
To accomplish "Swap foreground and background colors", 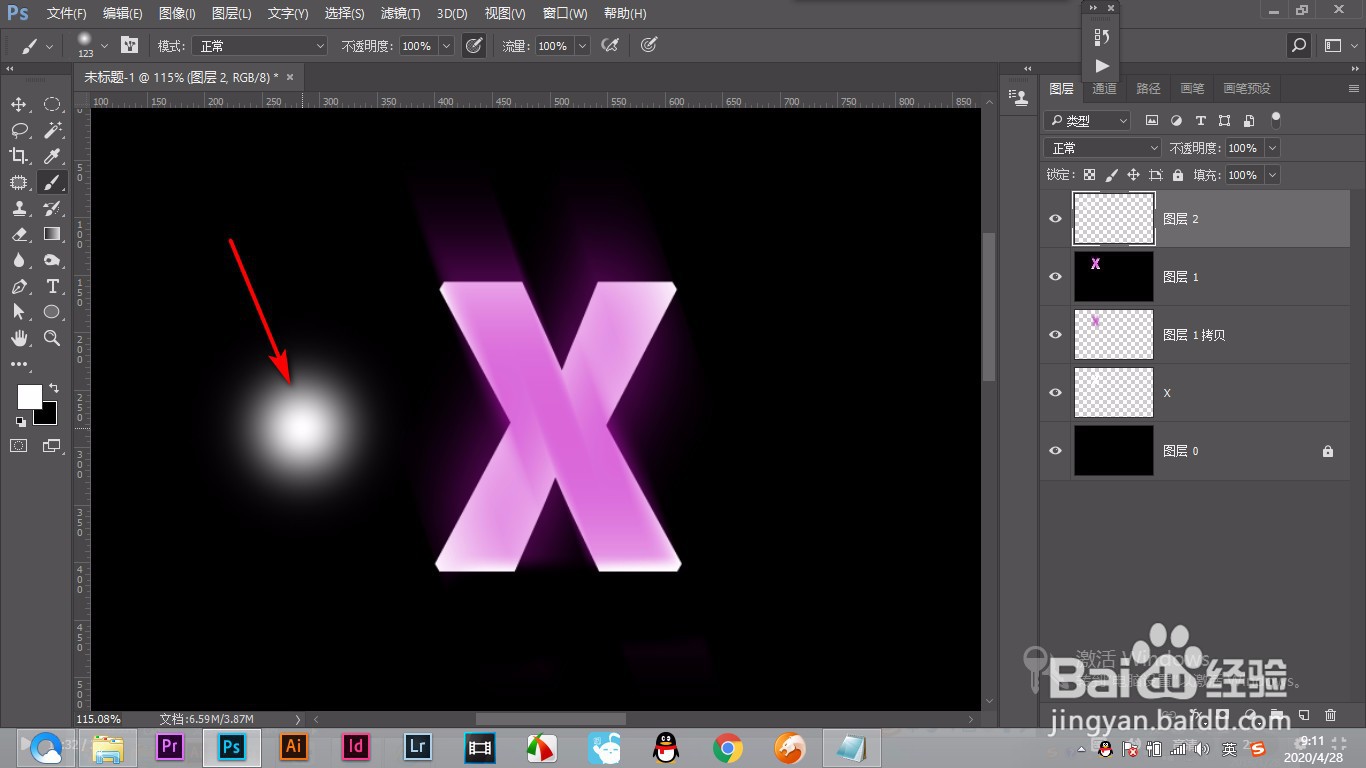I will pyautogui.click(x=54, y=388).
